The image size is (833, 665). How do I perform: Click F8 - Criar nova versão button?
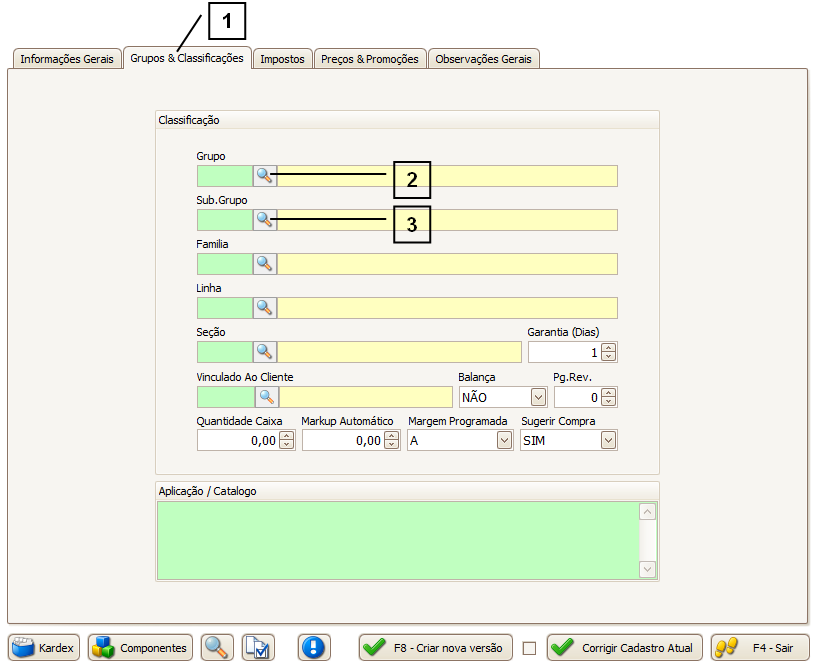click(436, 648)
